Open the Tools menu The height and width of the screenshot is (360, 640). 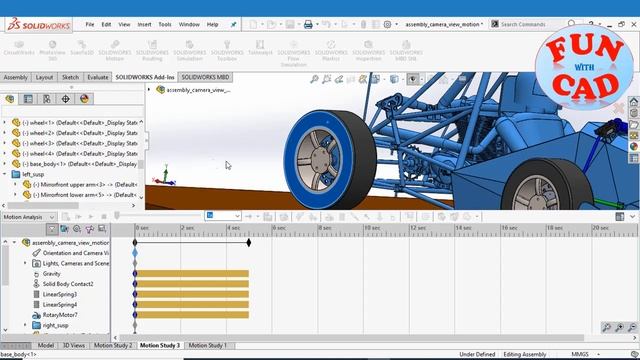(165, 24)
